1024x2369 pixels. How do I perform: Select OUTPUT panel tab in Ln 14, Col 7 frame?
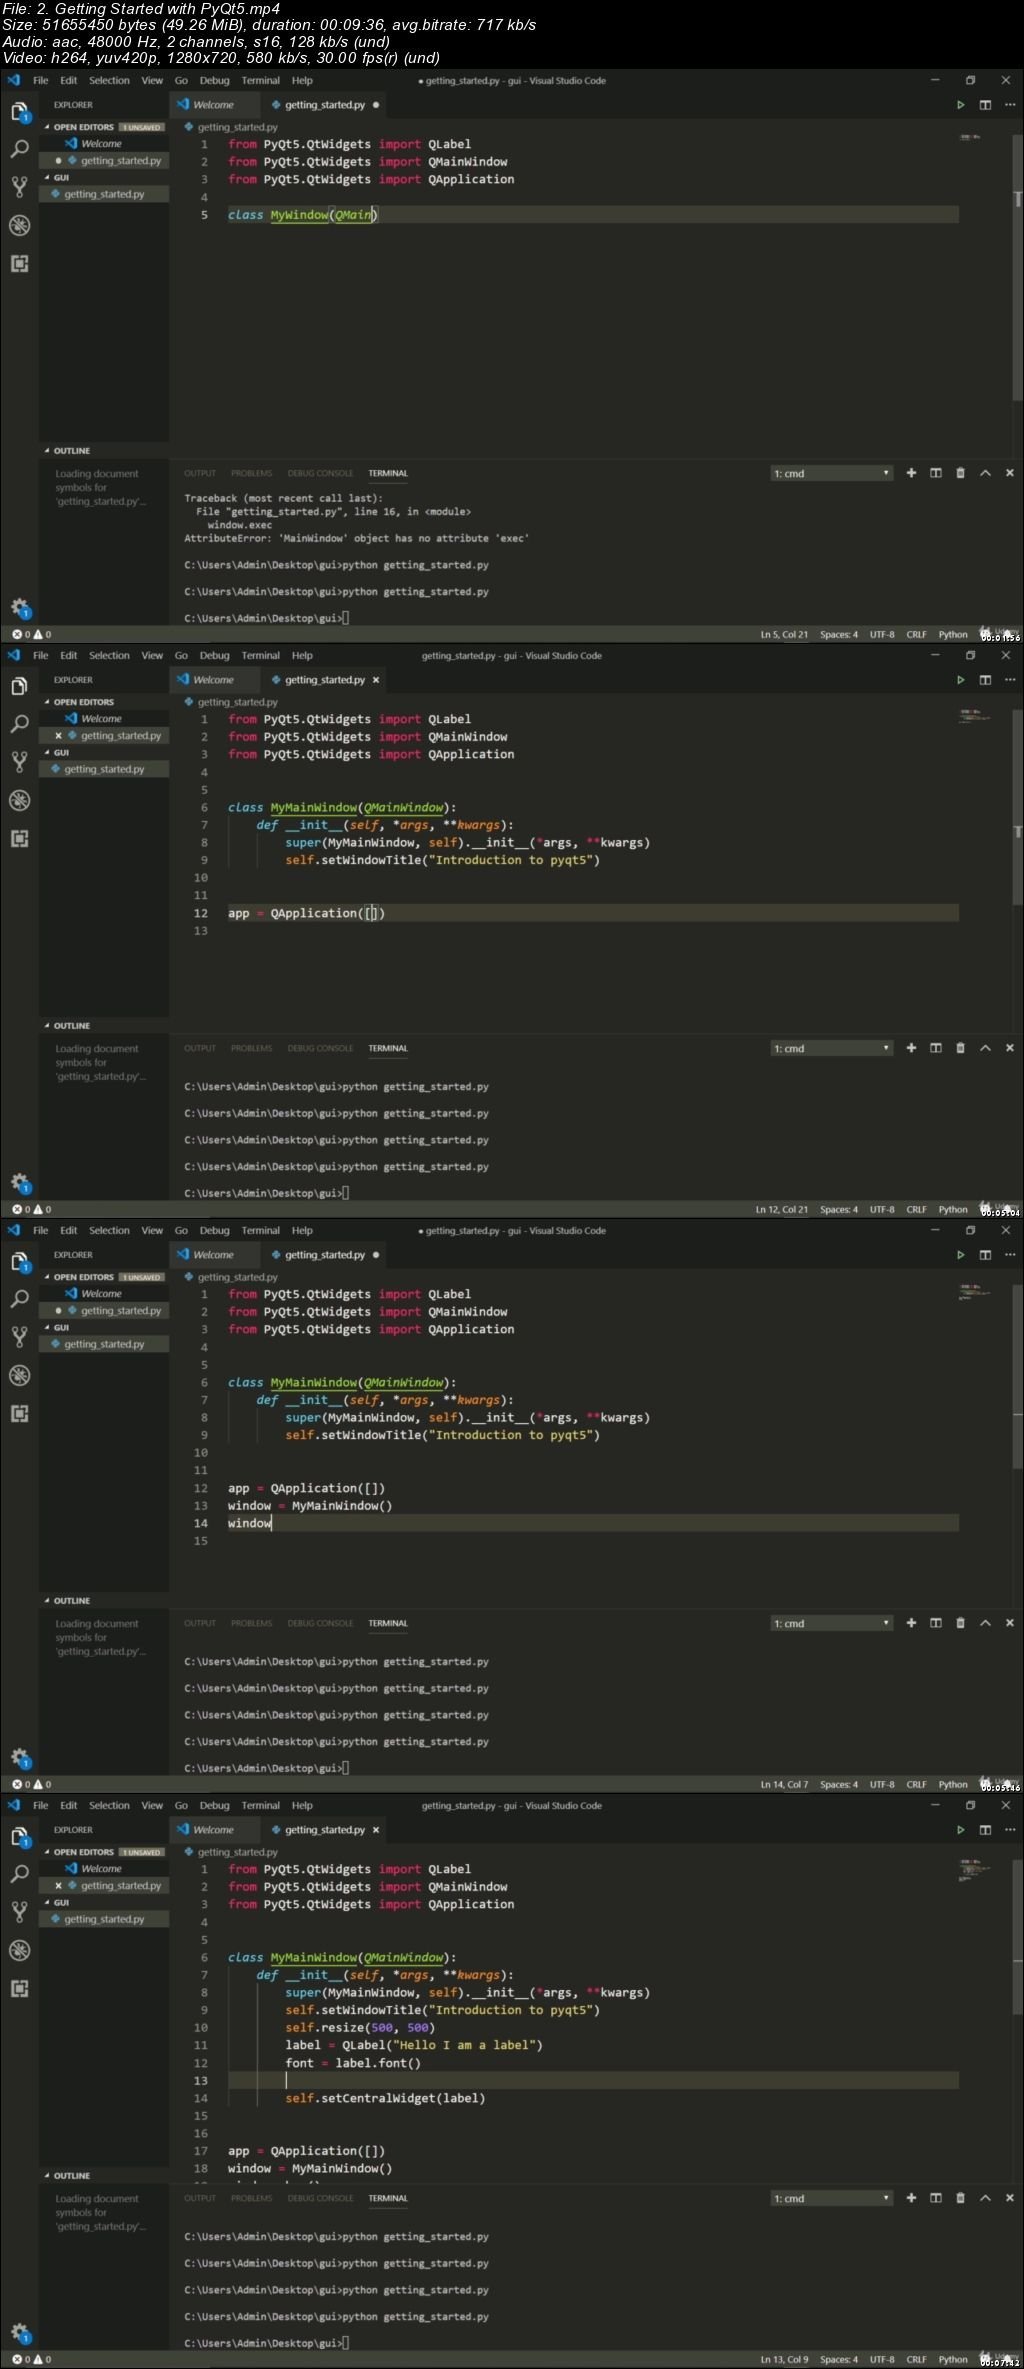(x=200, y=1623)
